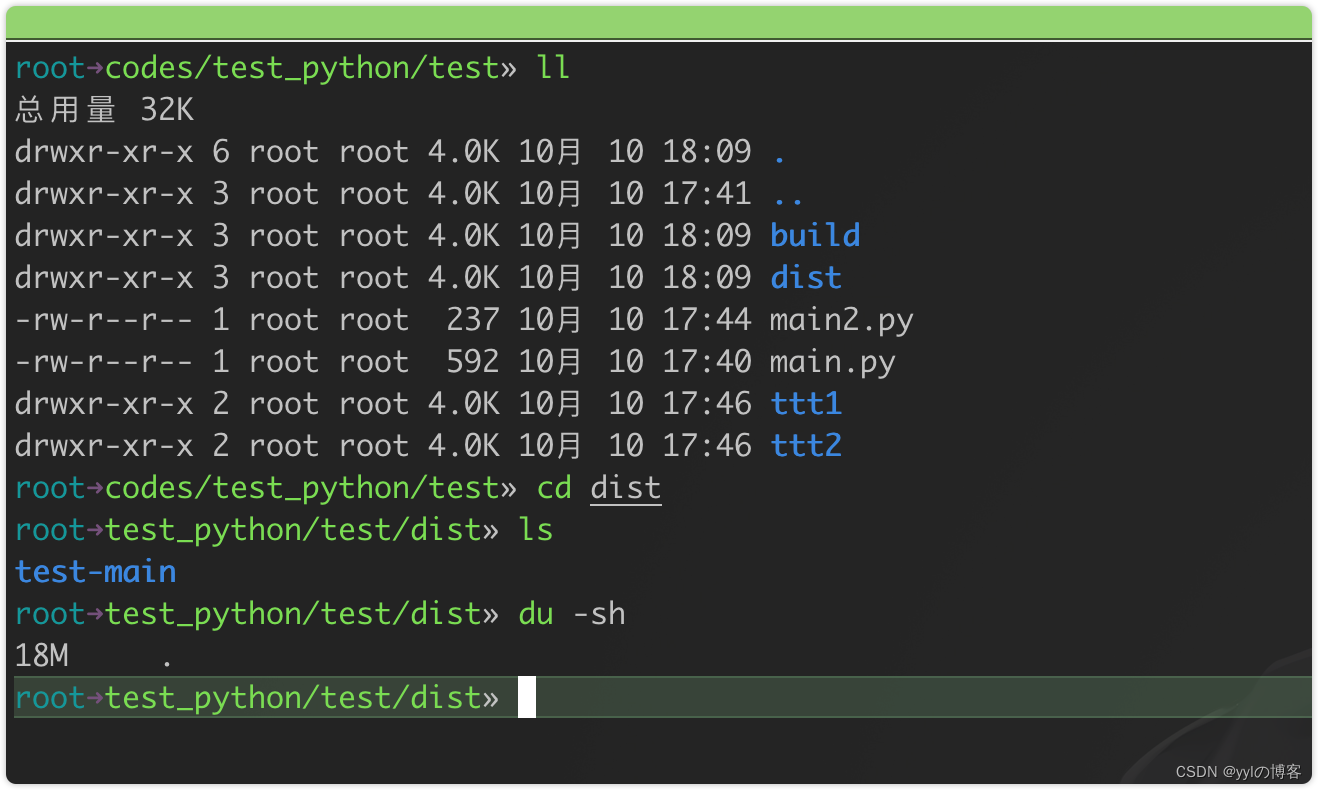Image resolution: width=1318 pixels, height=790 pixels.
Task: Click the CSDN watermark text
Action: pyautogui.click(x=1239, y=771)
